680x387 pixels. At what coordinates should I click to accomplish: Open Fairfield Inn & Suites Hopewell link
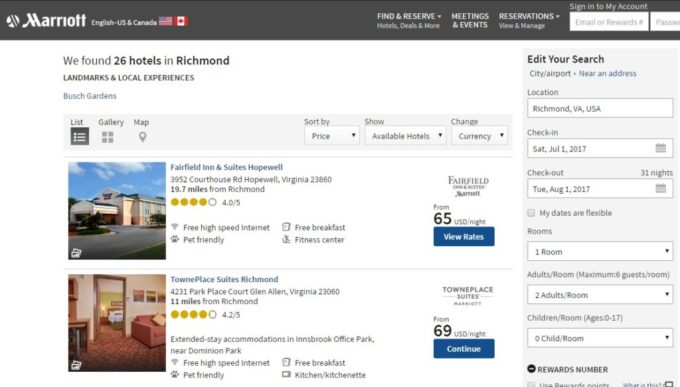[226, 167]
